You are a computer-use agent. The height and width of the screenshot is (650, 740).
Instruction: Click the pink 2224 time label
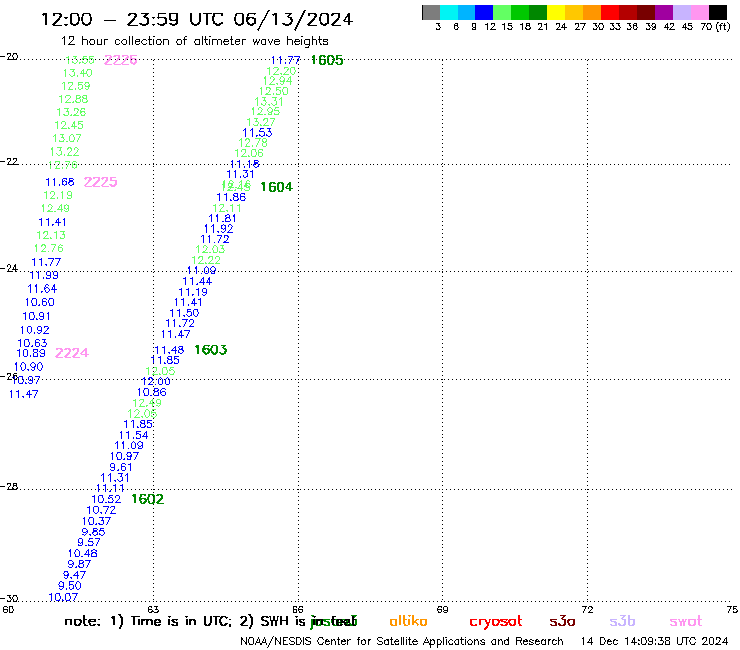[x=72, y=353]
